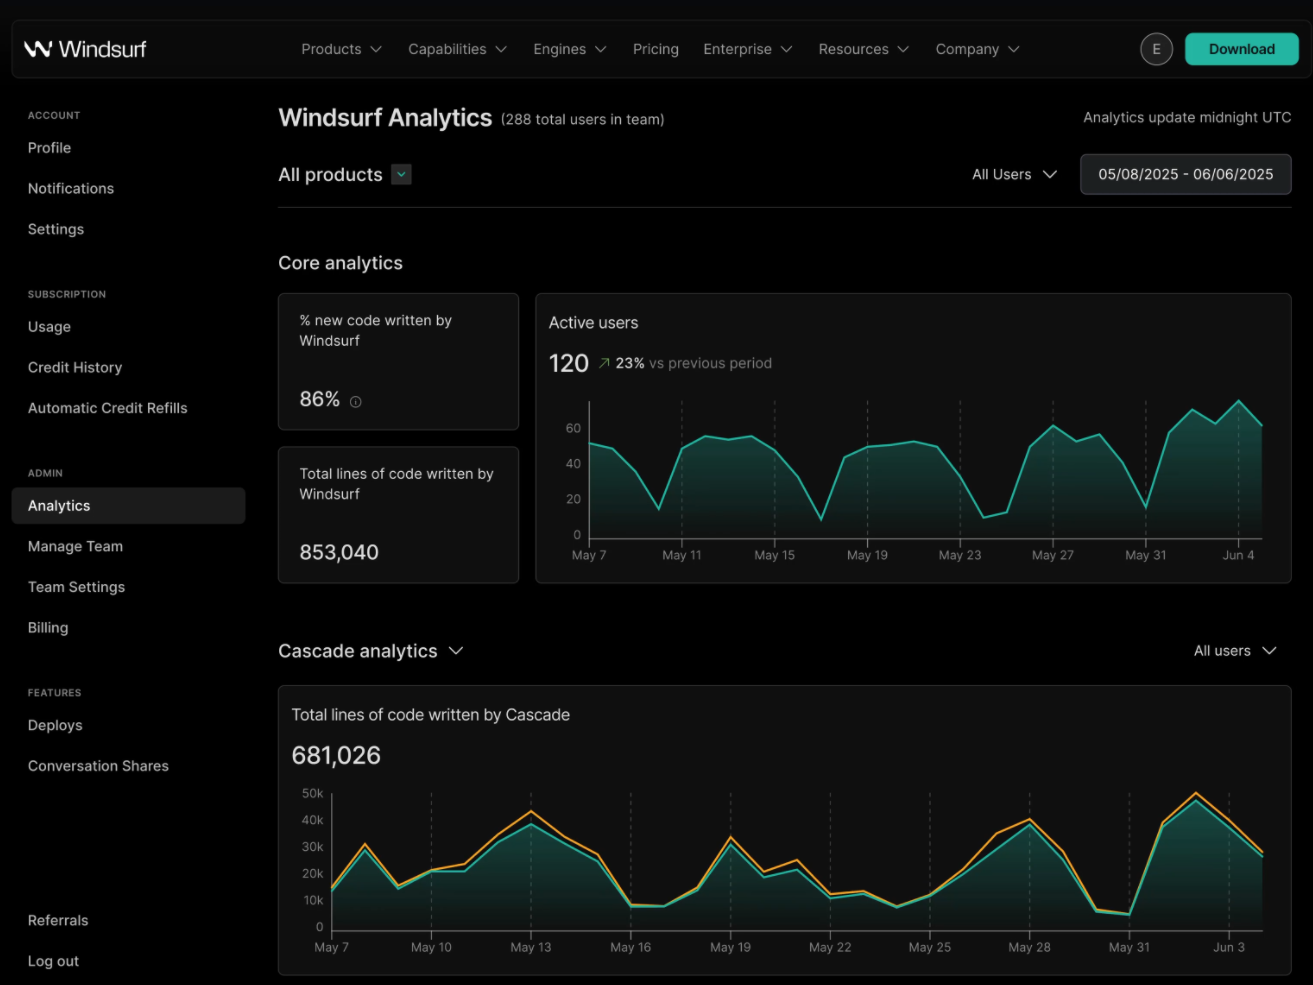
Task: Click the 288 total users in team text
Action: [x=582, y=119]
